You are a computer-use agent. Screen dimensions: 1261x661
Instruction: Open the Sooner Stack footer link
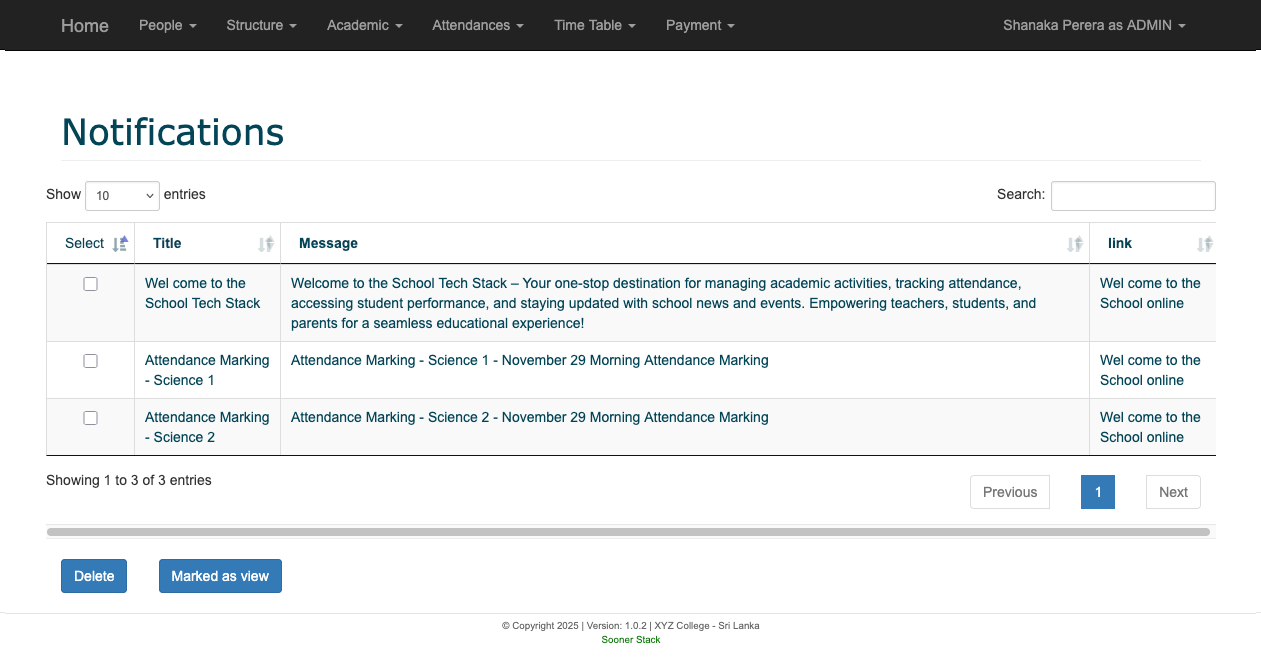tap(630, 640)
